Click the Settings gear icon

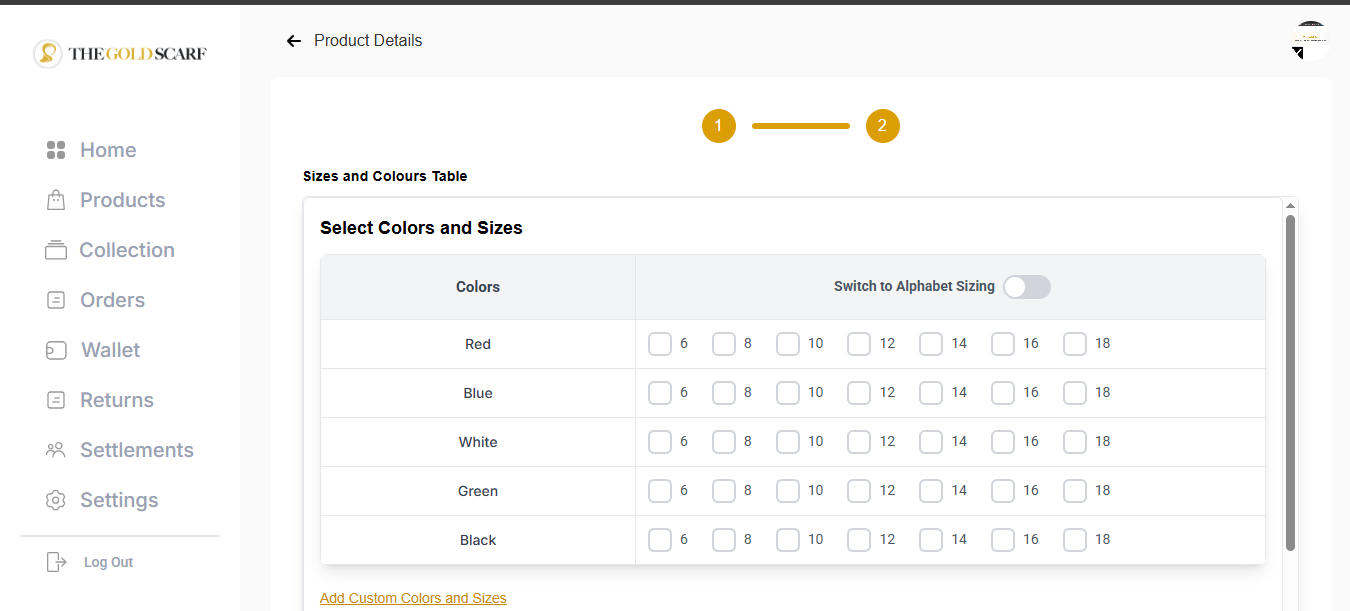pos(56,500)
